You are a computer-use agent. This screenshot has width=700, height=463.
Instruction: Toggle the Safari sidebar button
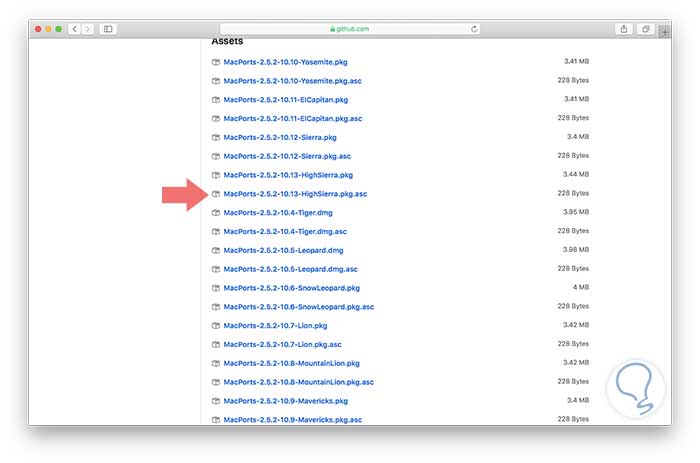click(x=108, y=29)
